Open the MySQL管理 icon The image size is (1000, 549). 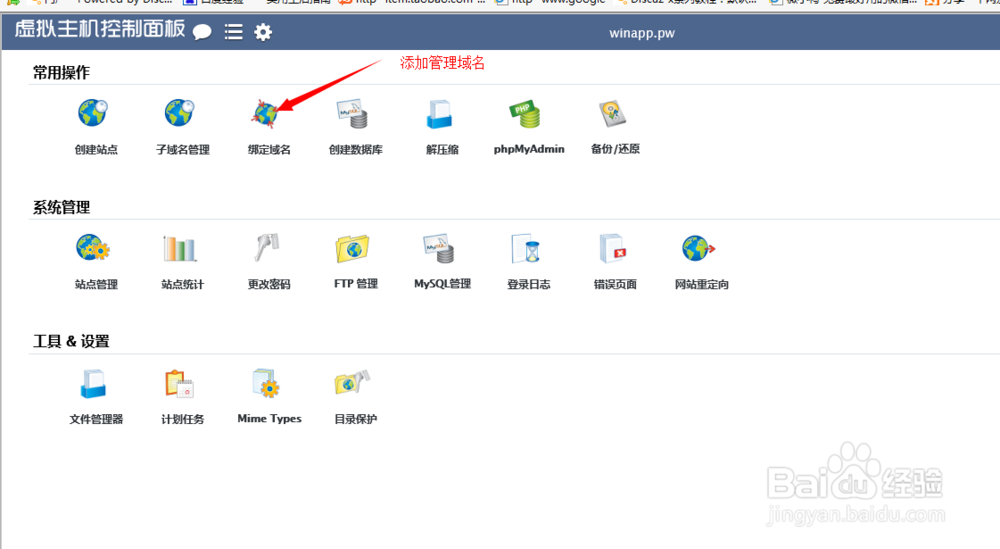tap(439, 249)
